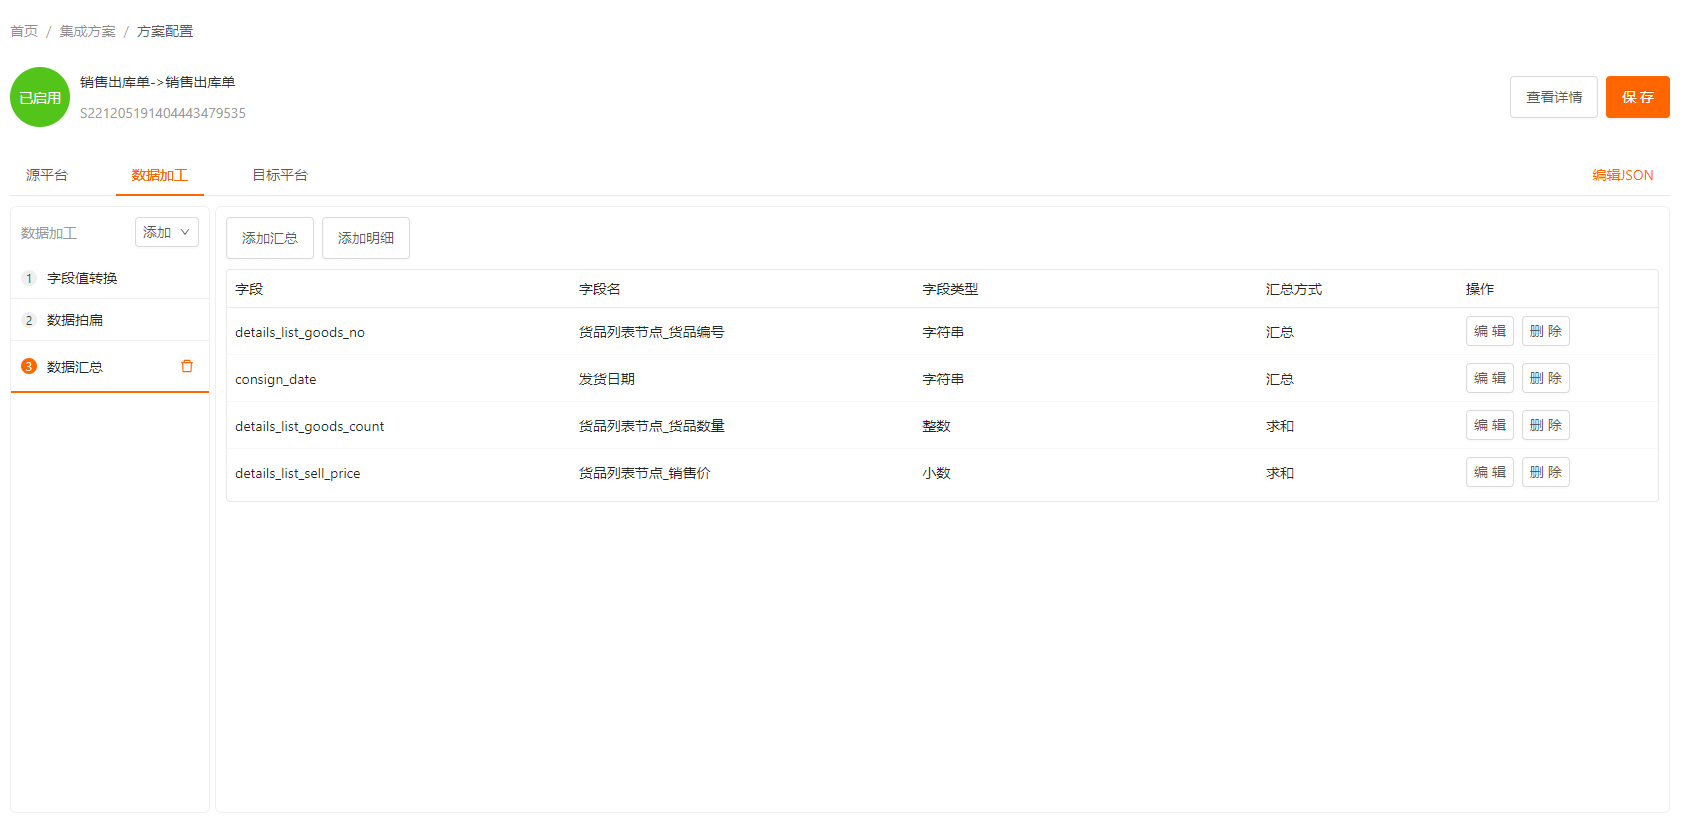1681x826 pixels.
Task: Edit the details_list_goods_count row
Action: click(x=1489, y=425)
